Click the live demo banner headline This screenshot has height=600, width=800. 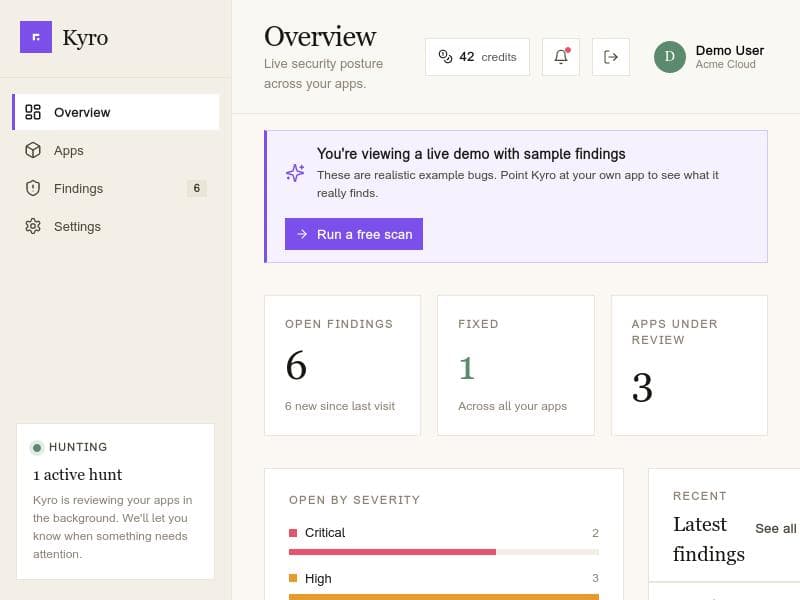[x=471, y=154]
